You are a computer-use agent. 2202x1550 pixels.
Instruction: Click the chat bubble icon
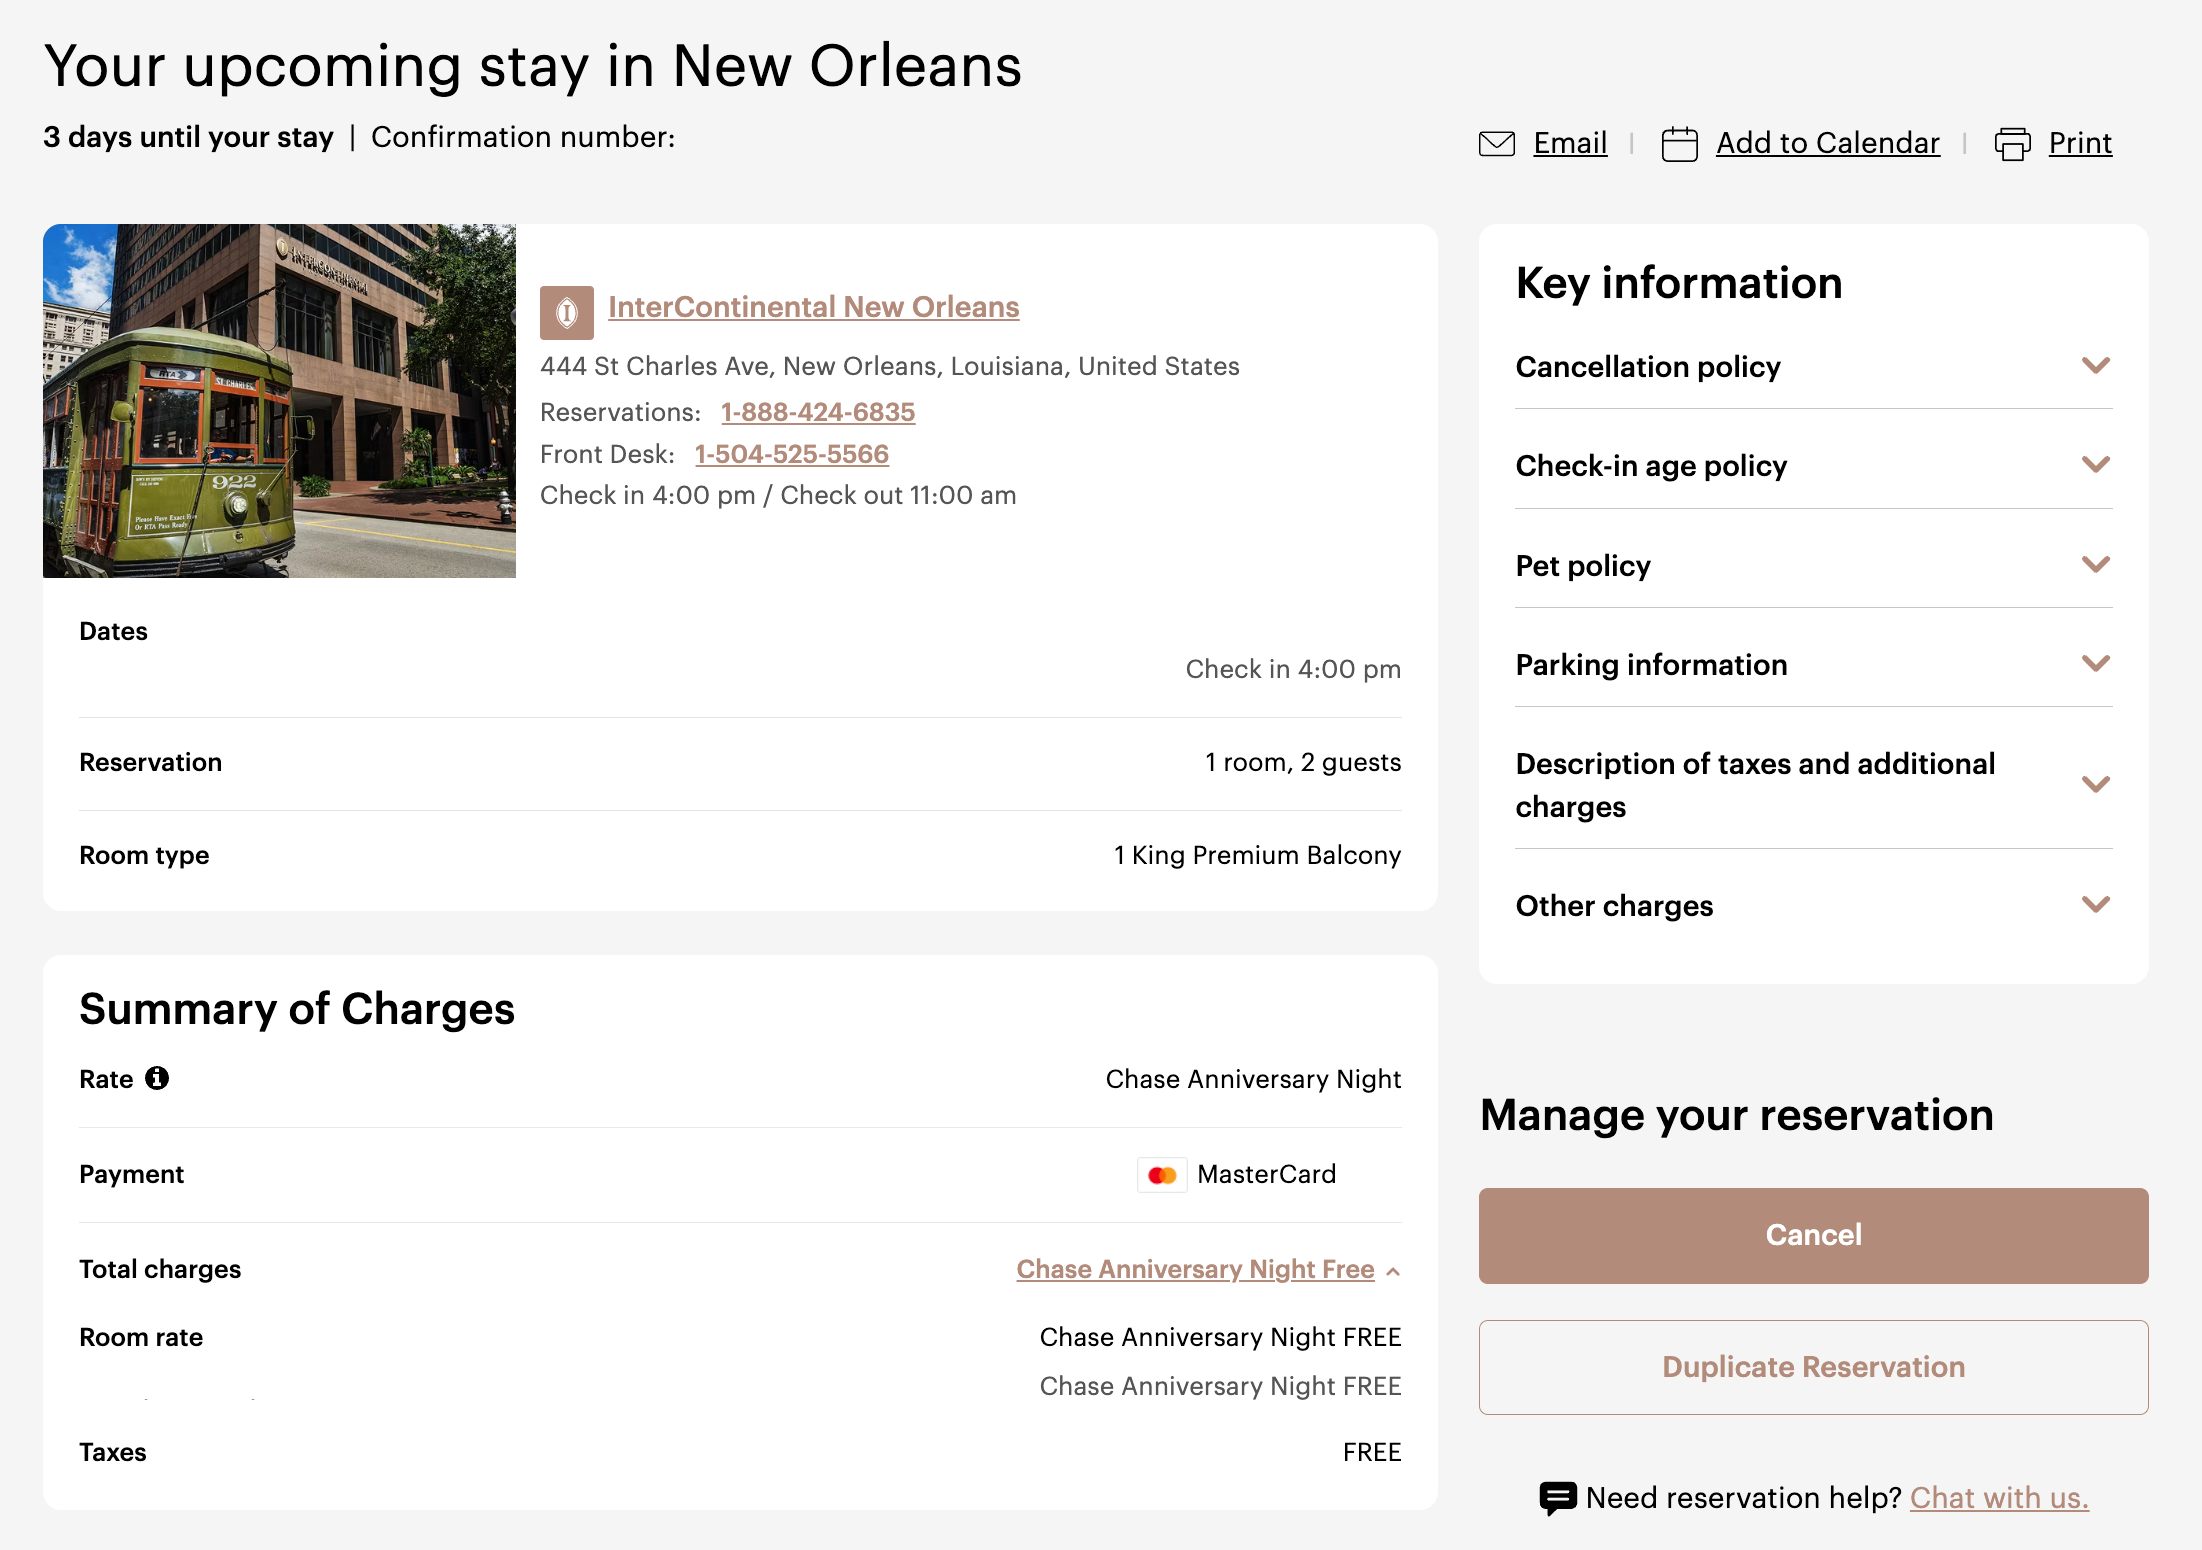[x=1557, y=1497]
